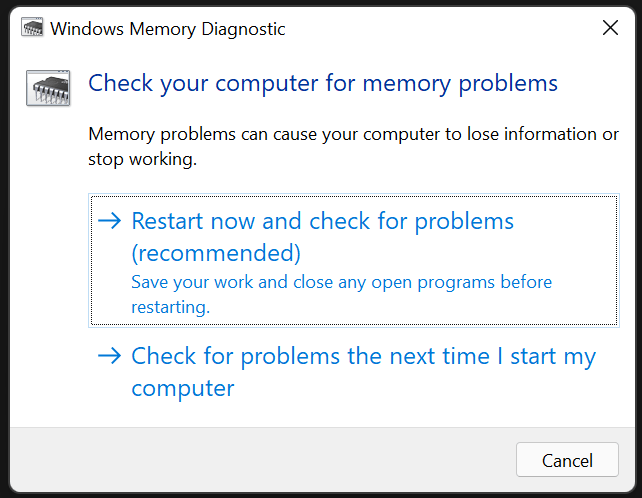The height and width of the screenshot is (498, 642).
Task: Close the Windows Memory Diagnostic dialog
Action: point(609,28)
